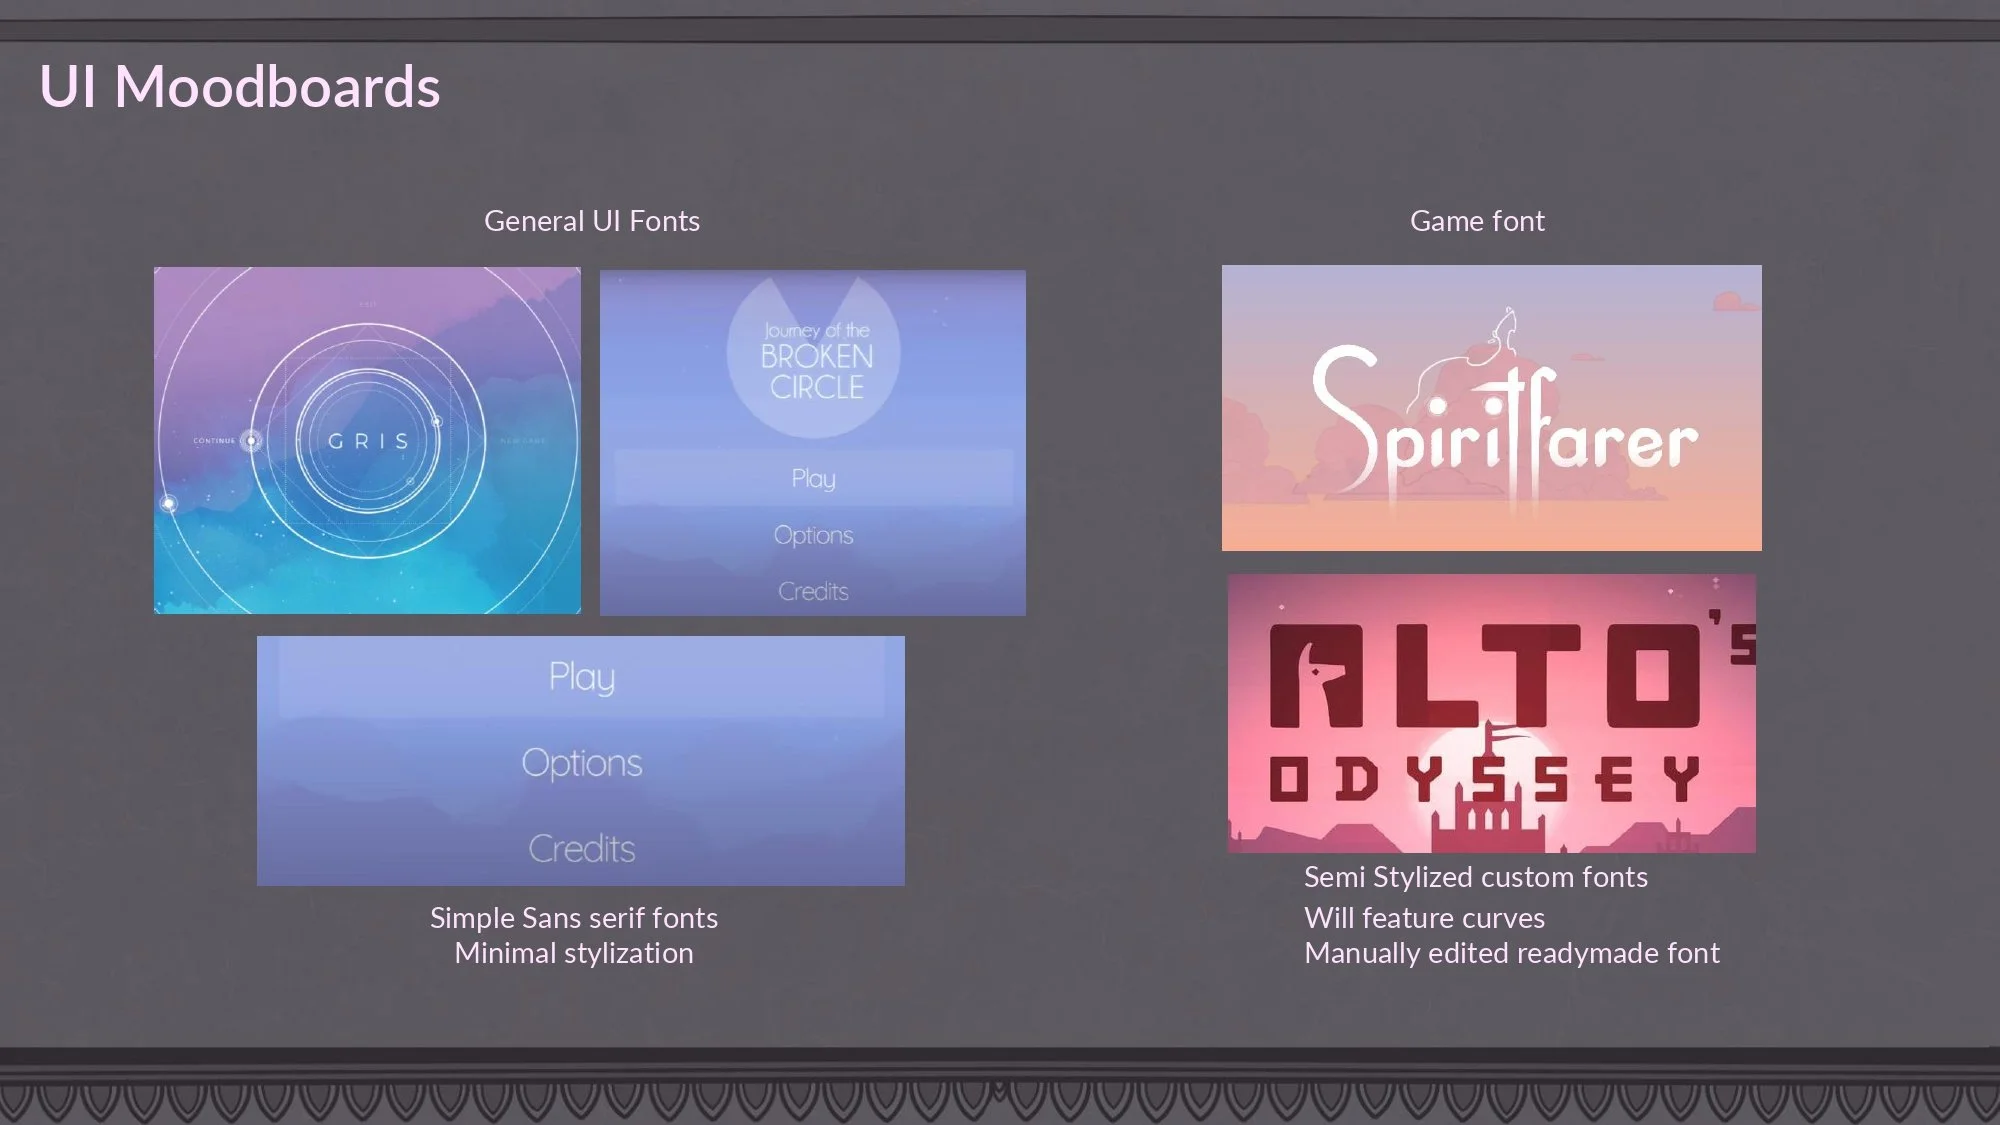Click "Journey of the BROKEN CIRCLE" title text
The image size is (2000, 1125).
[816, 361]
